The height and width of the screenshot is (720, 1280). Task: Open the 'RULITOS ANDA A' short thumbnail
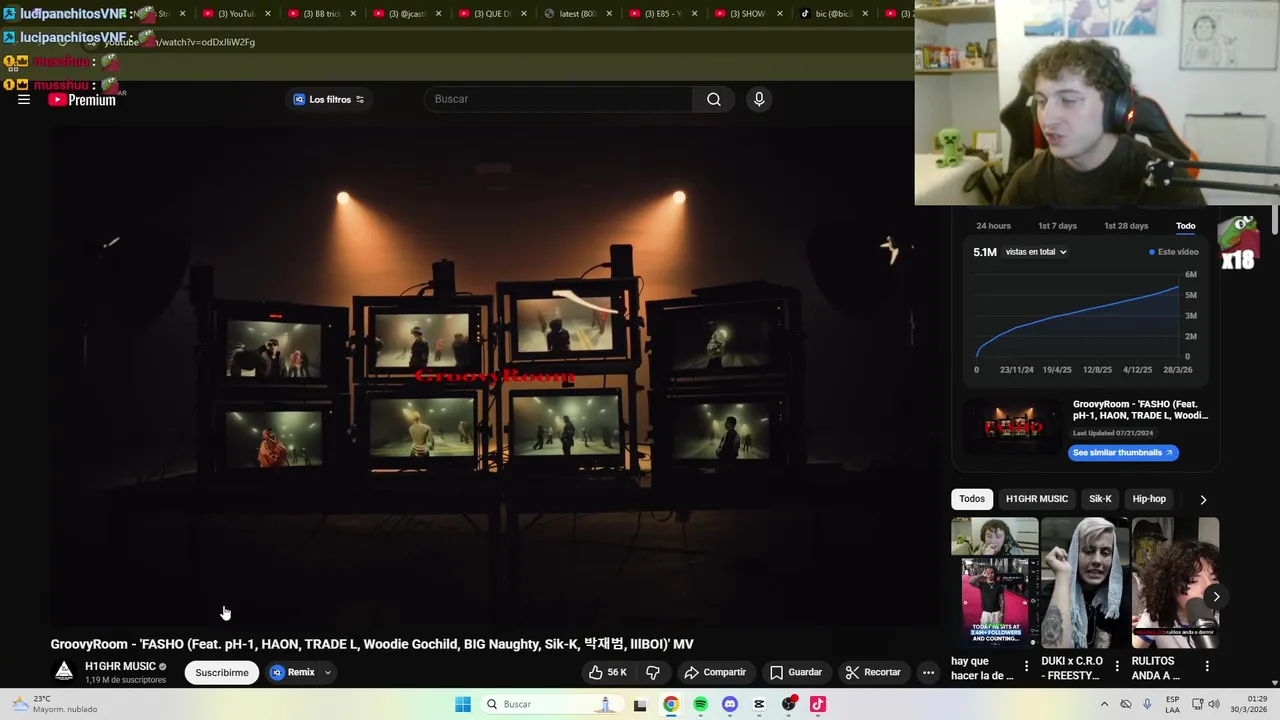(1175, 583)
